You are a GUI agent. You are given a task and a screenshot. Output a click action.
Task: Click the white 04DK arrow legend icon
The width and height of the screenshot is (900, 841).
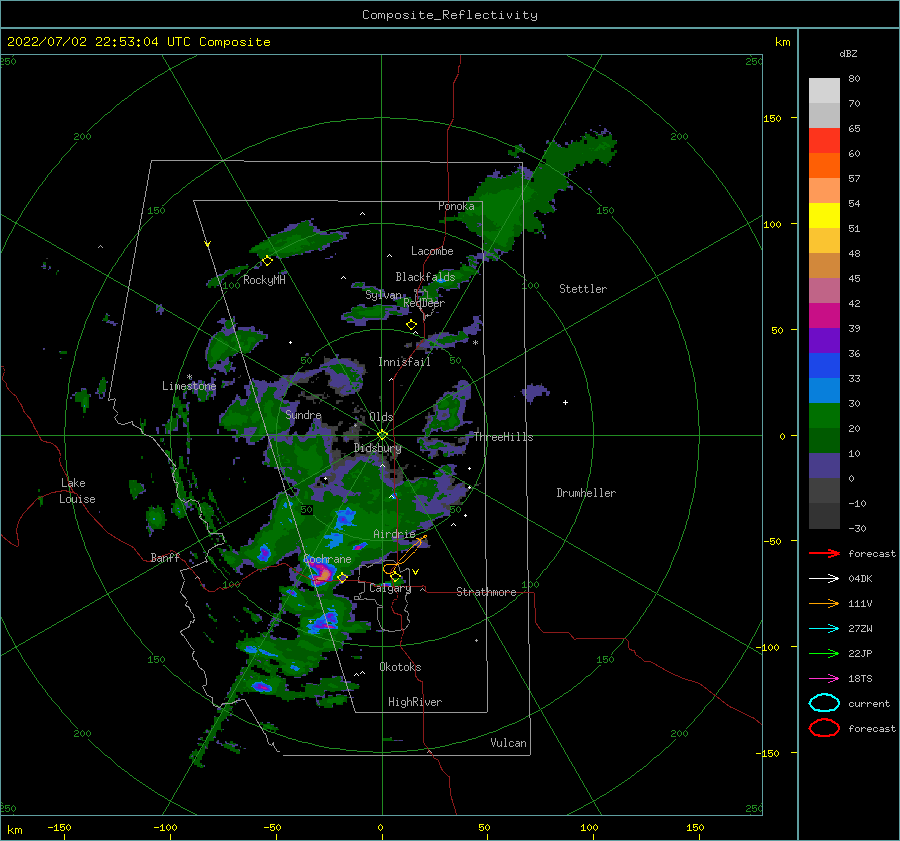tap(824, 579)
